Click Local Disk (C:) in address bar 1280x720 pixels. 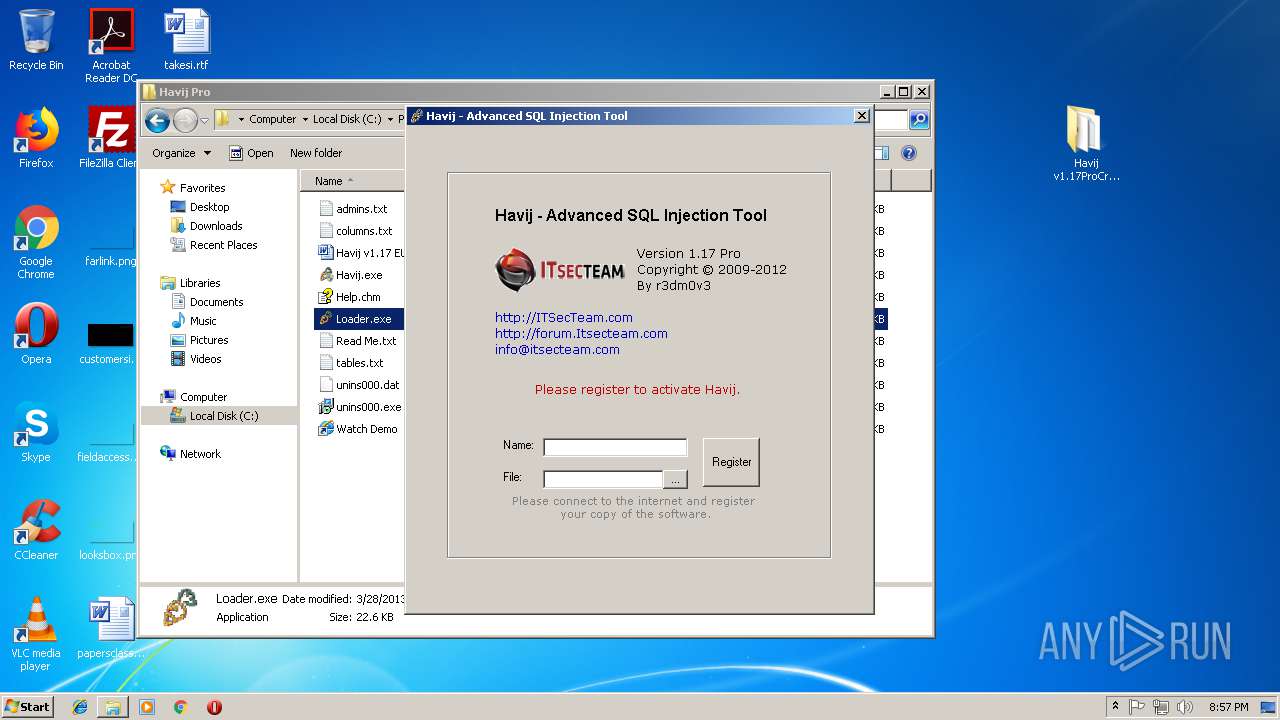point(347,119)
